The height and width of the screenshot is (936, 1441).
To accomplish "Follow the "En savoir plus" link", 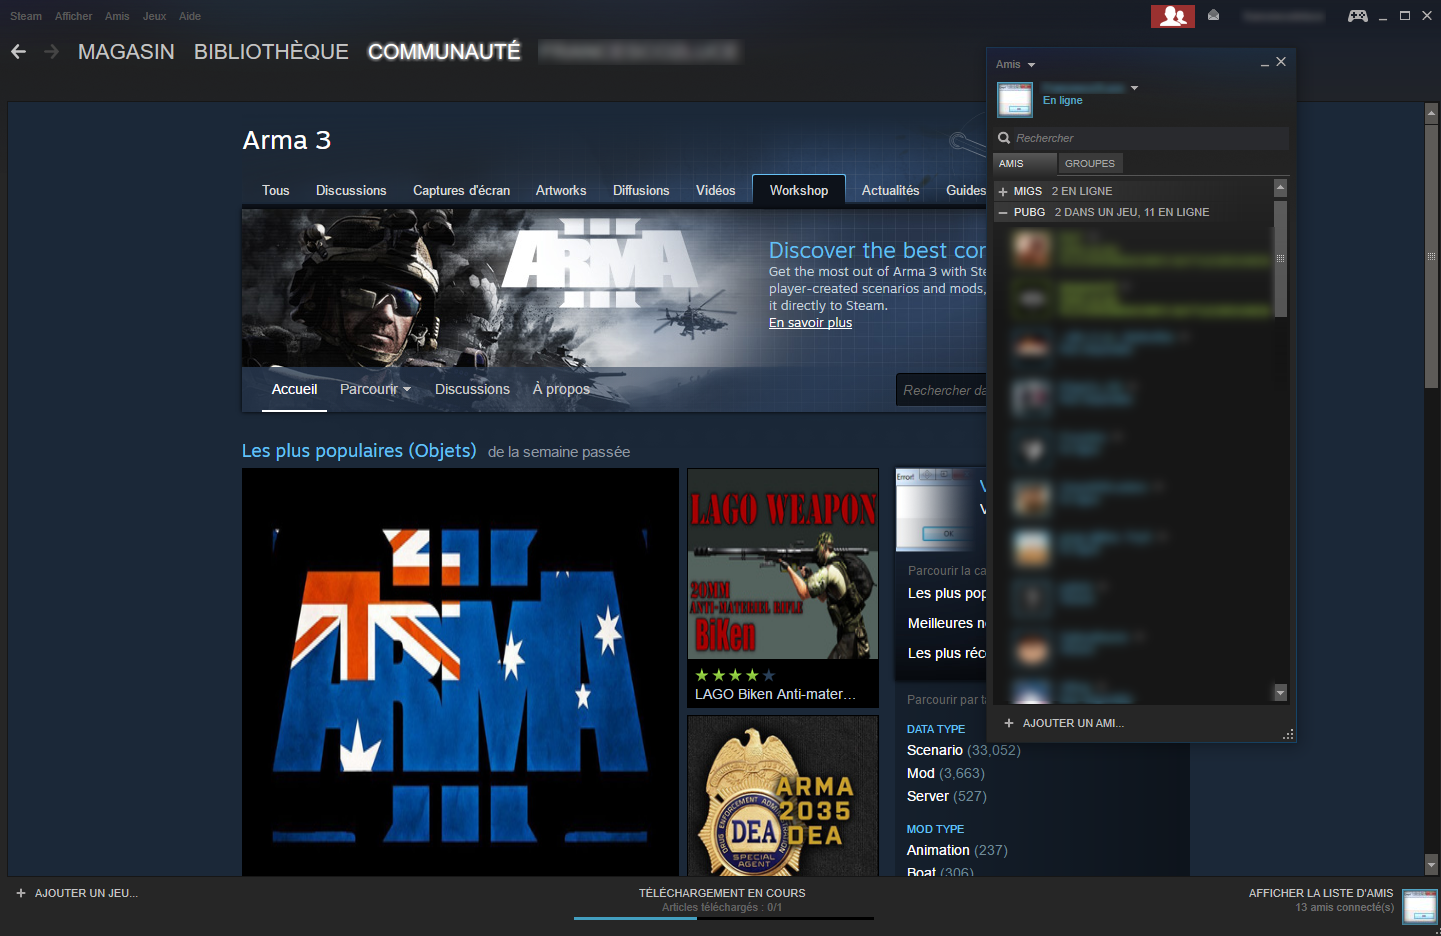I will (x=810, y=322).
